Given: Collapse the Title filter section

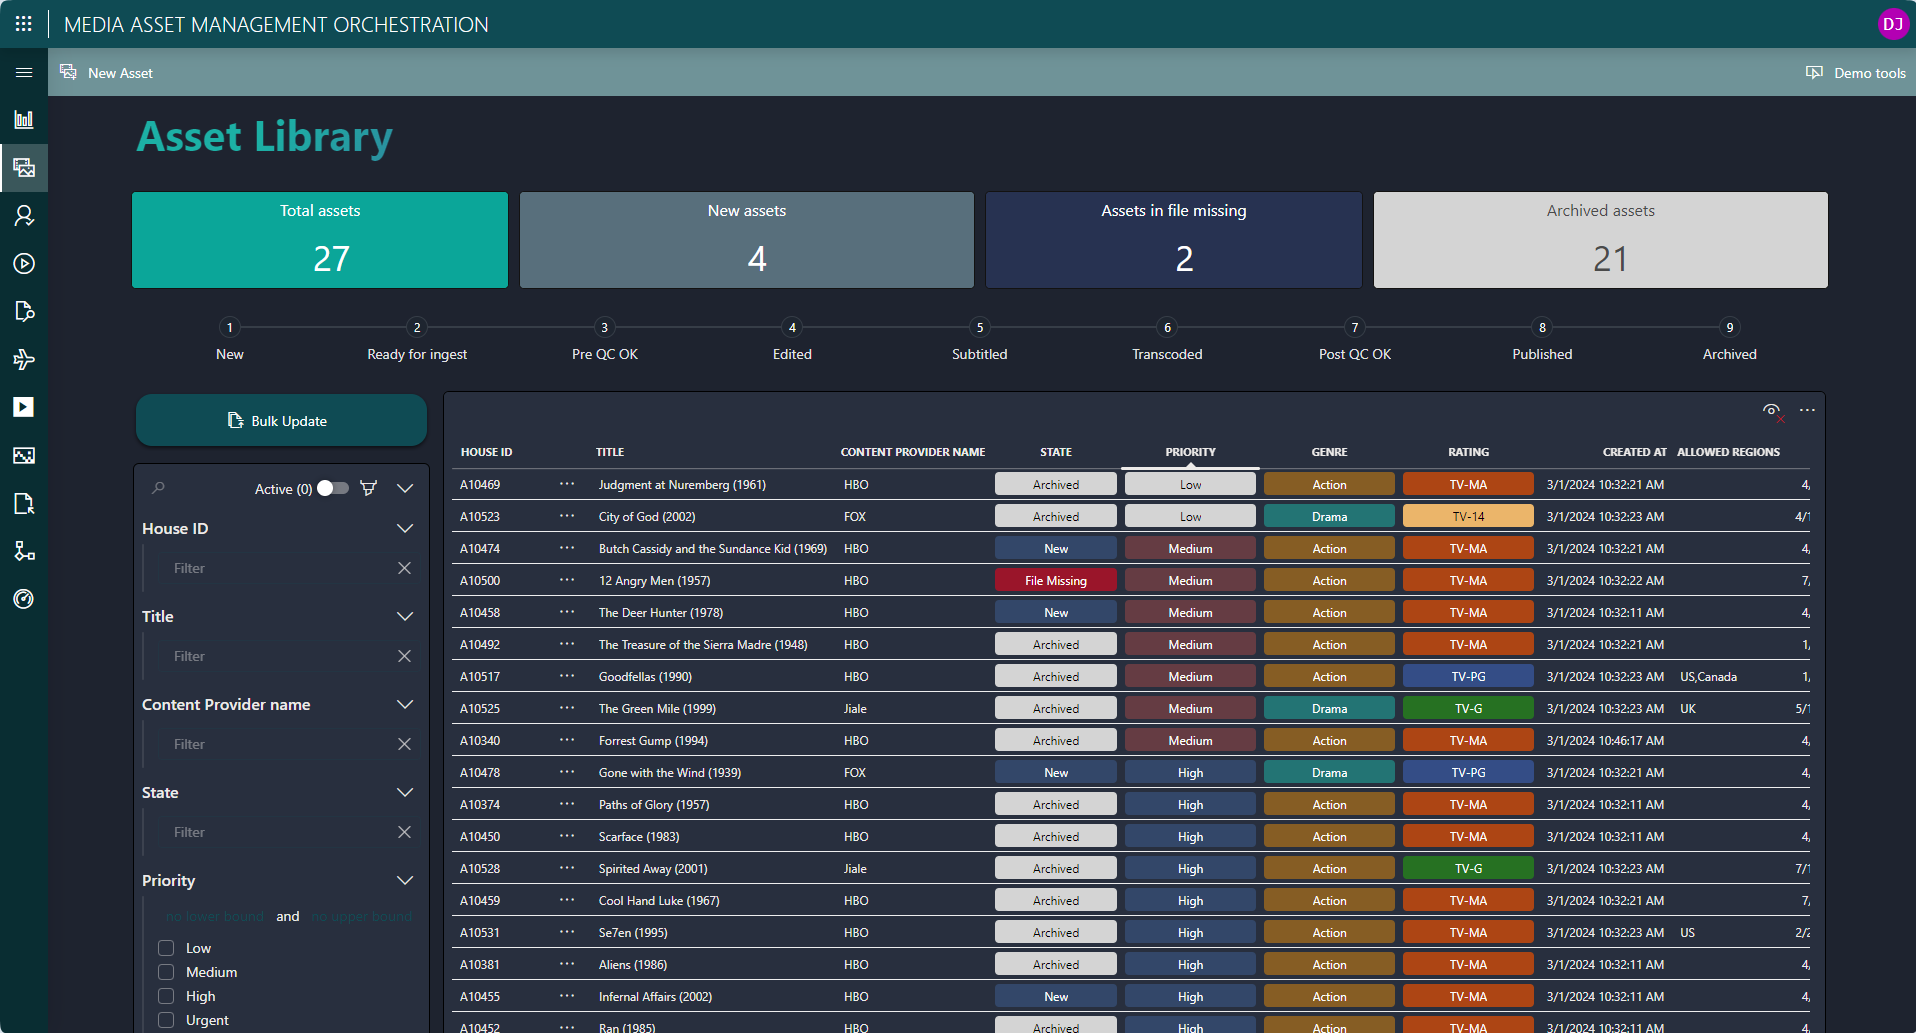Looking at the screenshot, I should 405,616.
